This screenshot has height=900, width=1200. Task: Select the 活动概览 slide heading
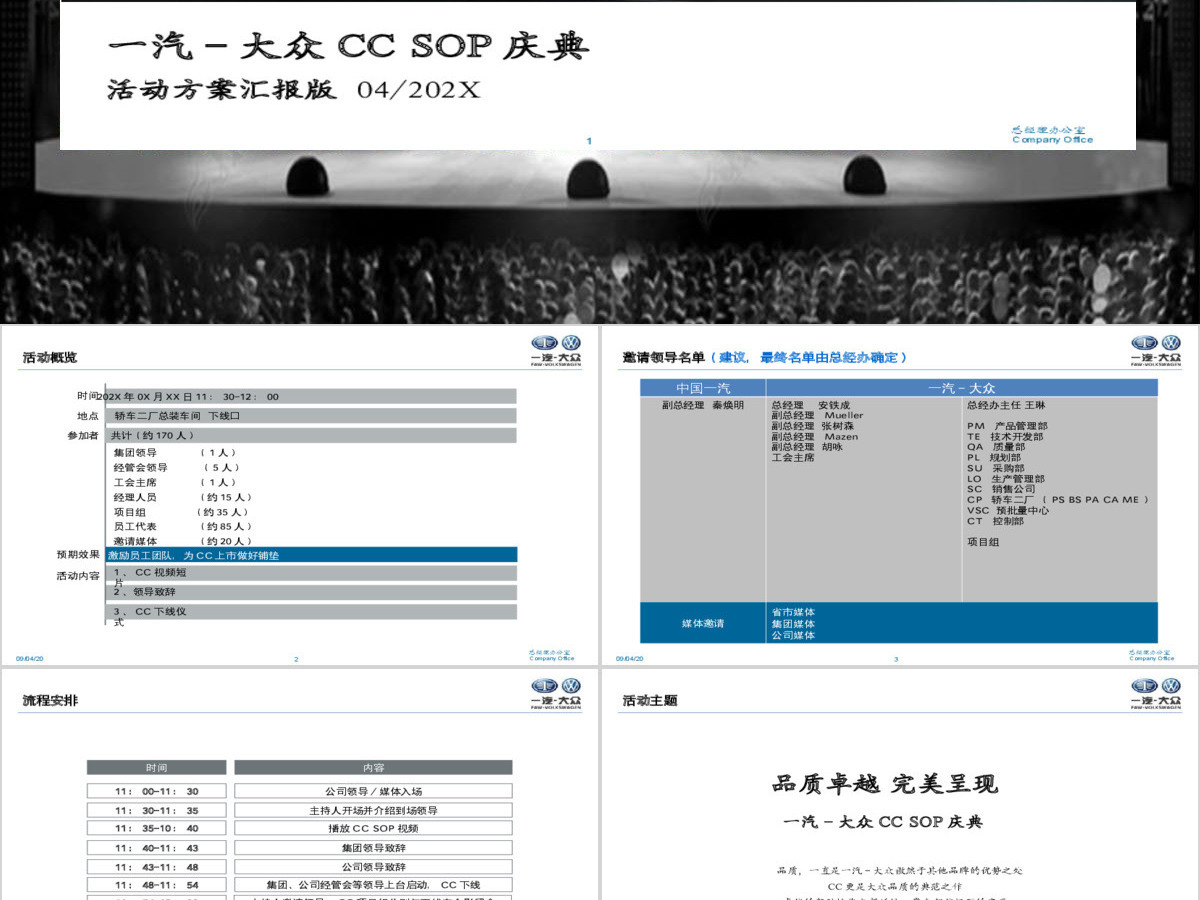49,358
